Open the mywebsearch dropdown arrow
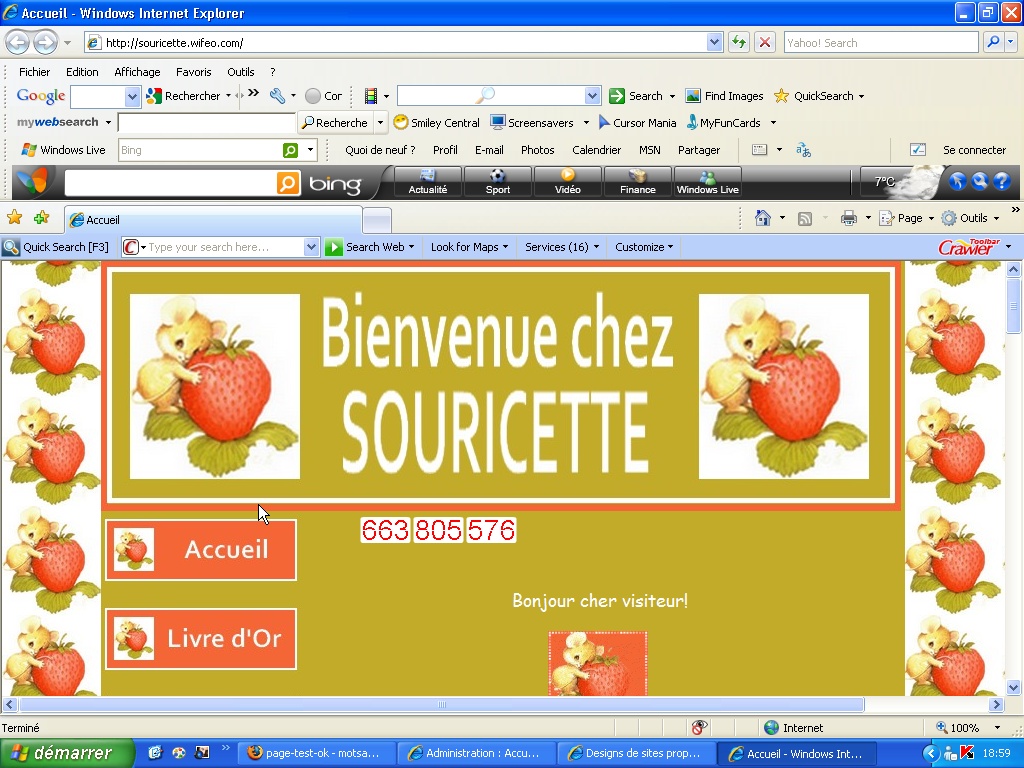Screen dimensions: 1024x768 click(108, 123)
